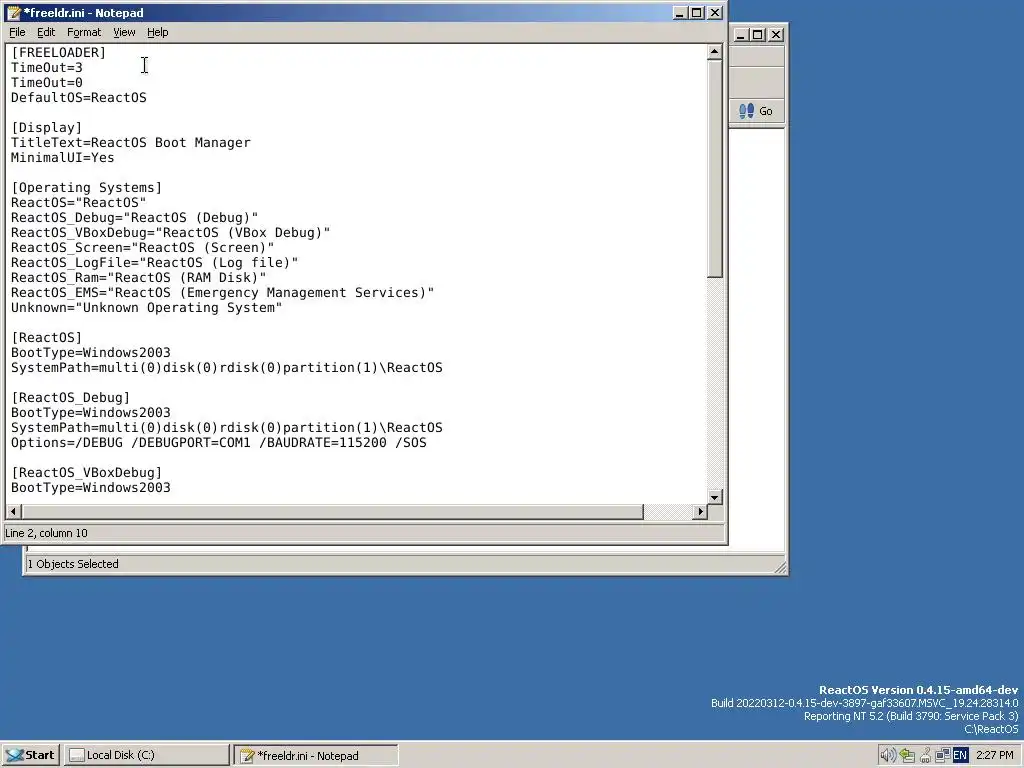Open the Format menu in Notepad
The height and width of the screenshot is (768, 1024).
(84, 32)
